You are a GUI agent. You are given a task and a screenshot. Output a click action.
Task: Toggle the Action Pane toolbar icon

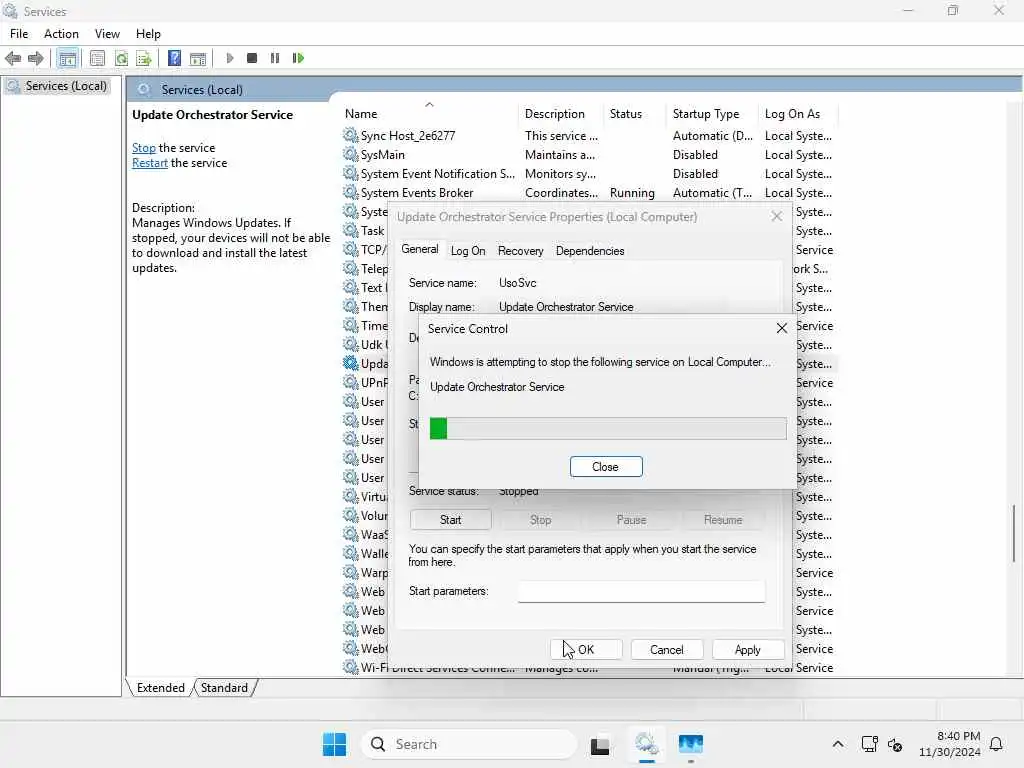(x=198, y=58)
